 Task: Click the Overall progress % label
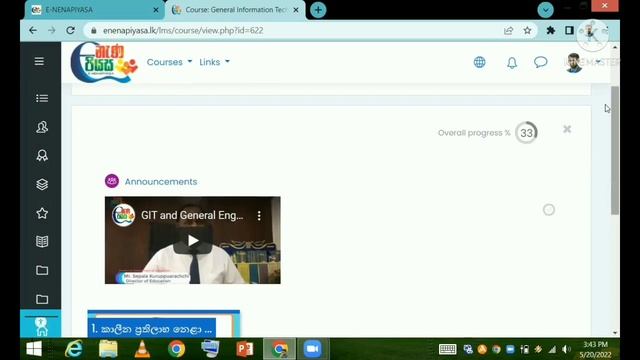click(x=474, y=133)
